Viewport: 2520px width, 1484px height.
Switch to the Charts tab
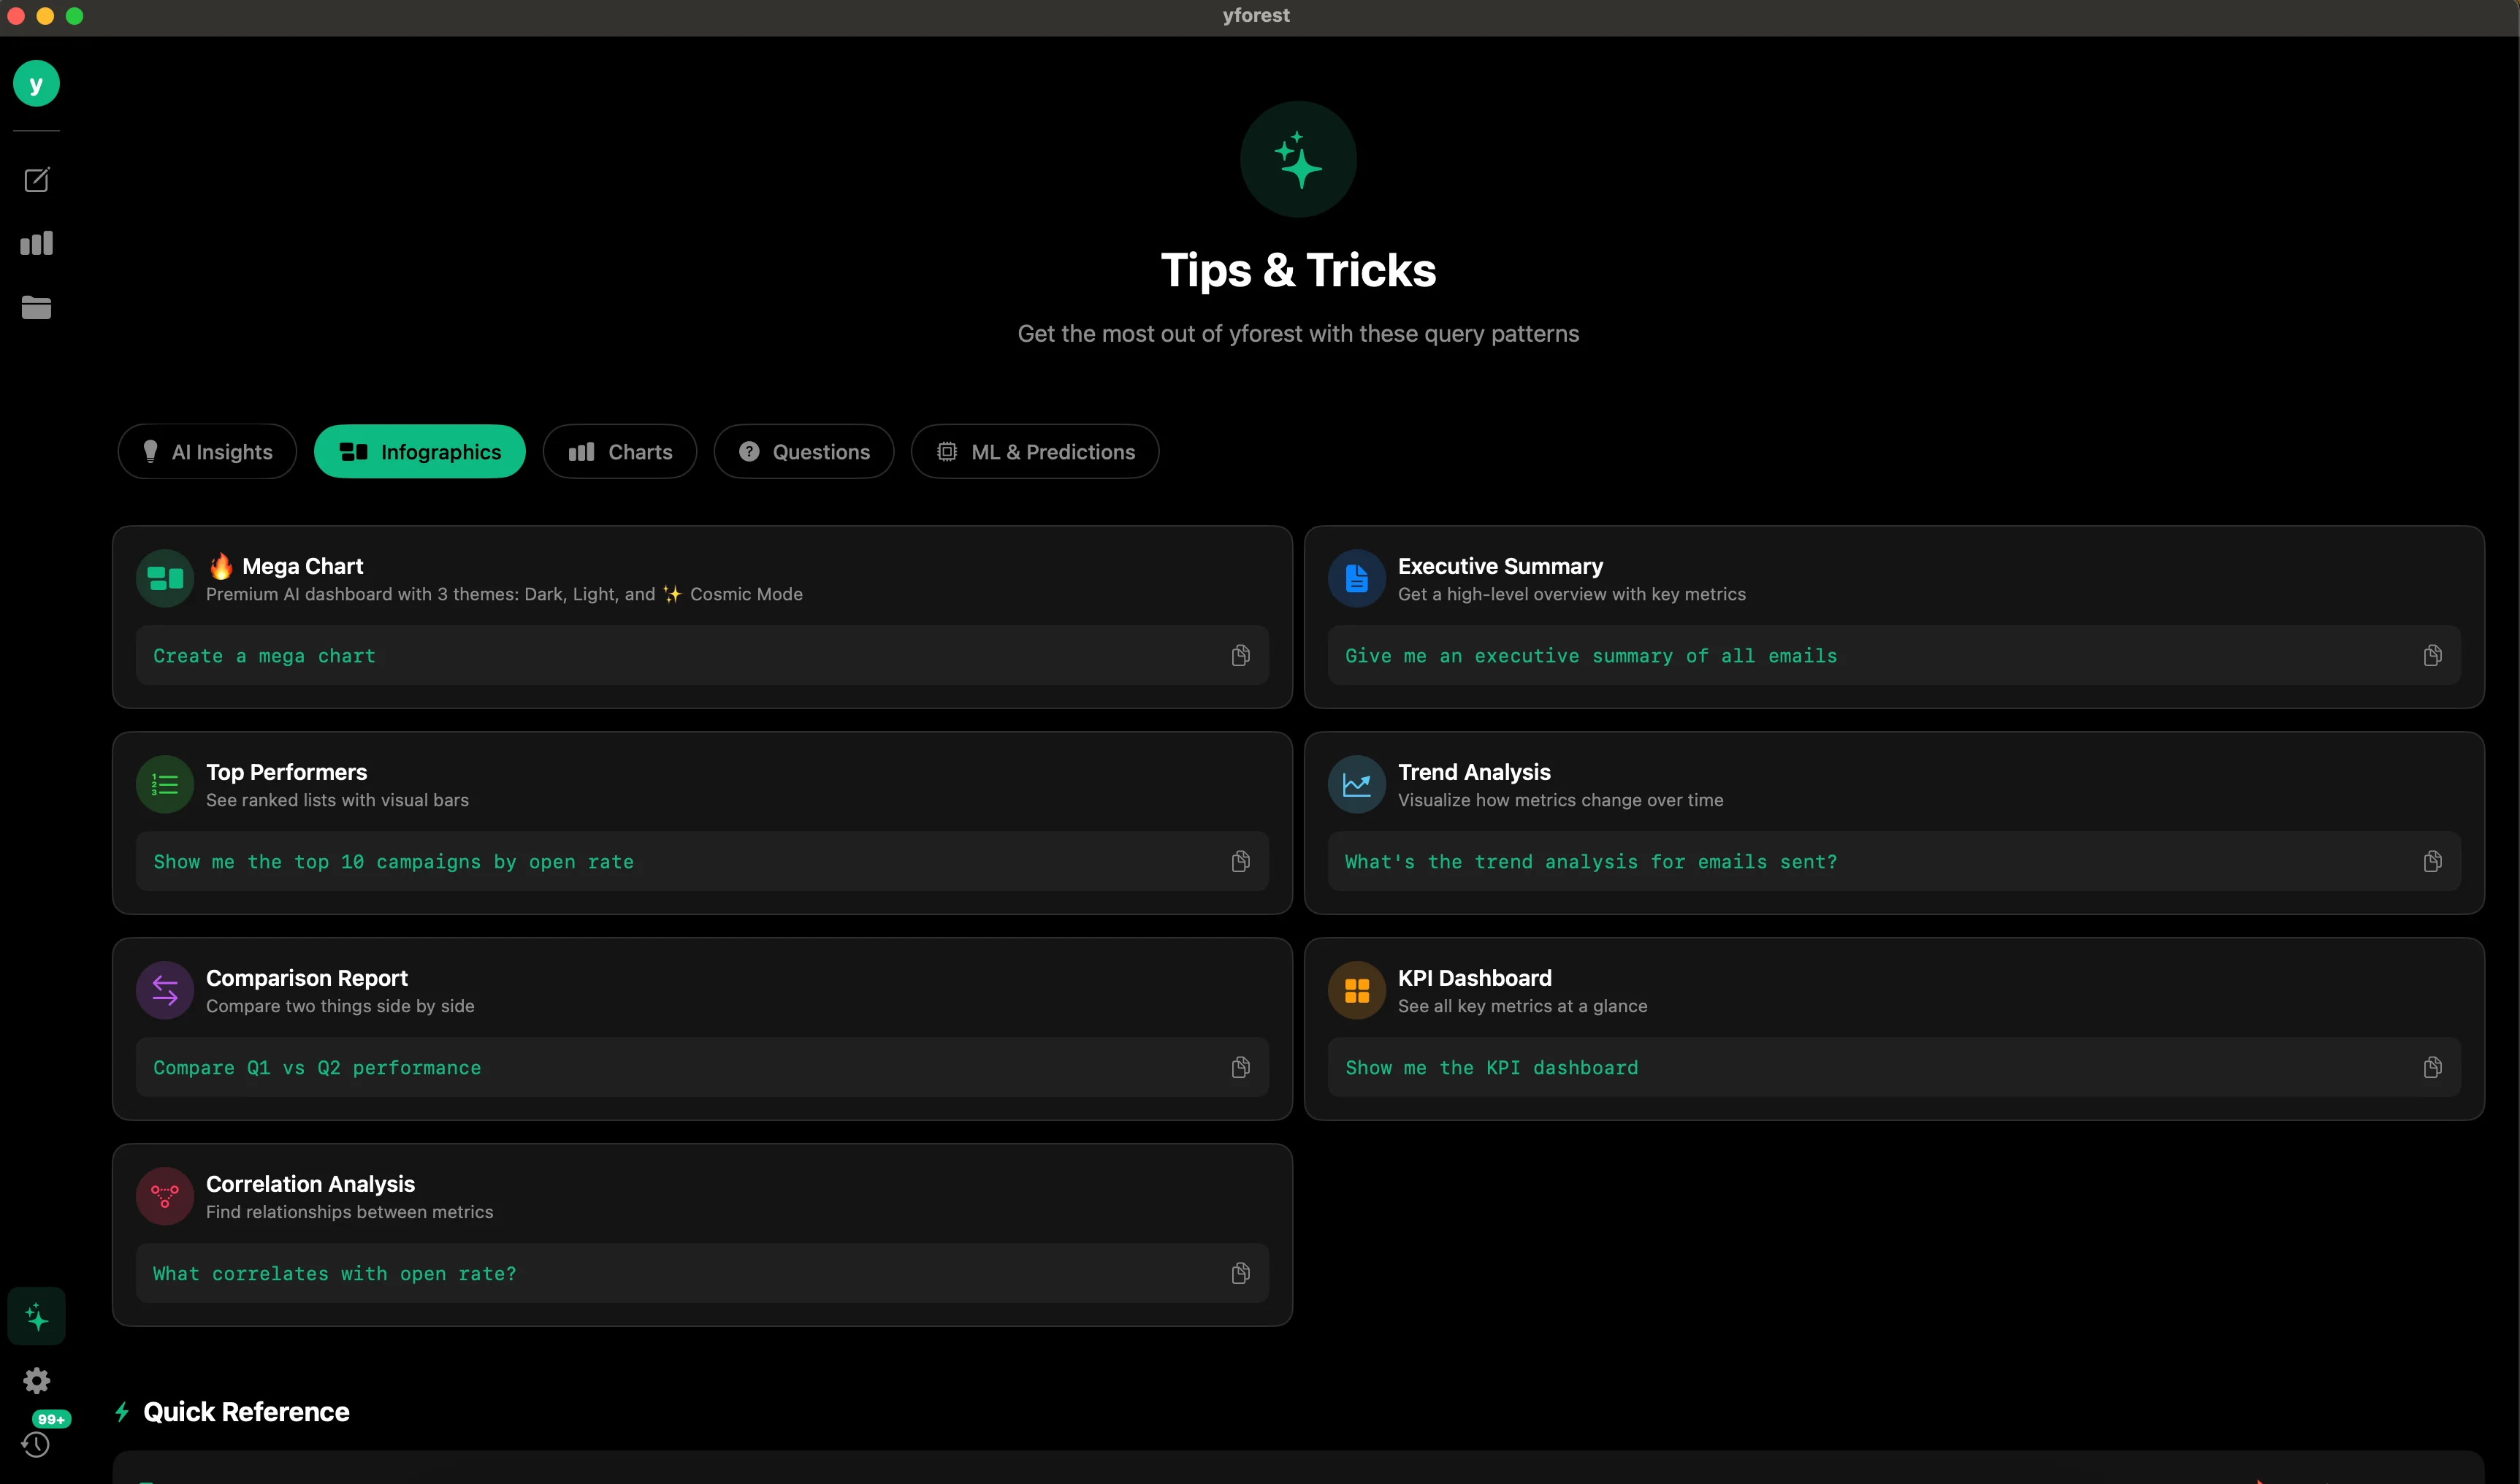(620, 452)
